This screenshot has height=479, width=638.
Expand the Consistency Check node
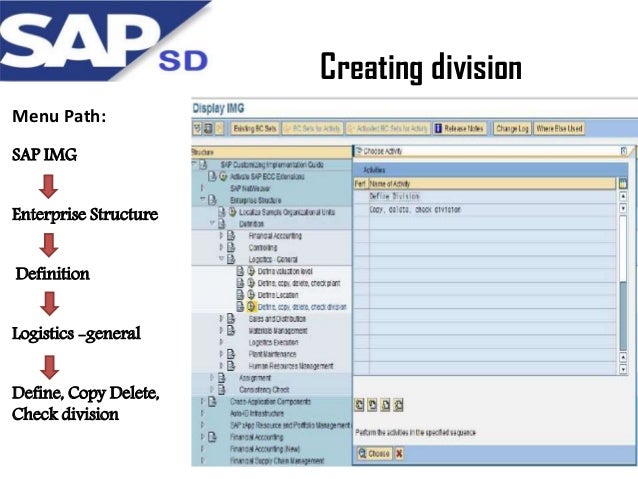click(x=212, y=389)
